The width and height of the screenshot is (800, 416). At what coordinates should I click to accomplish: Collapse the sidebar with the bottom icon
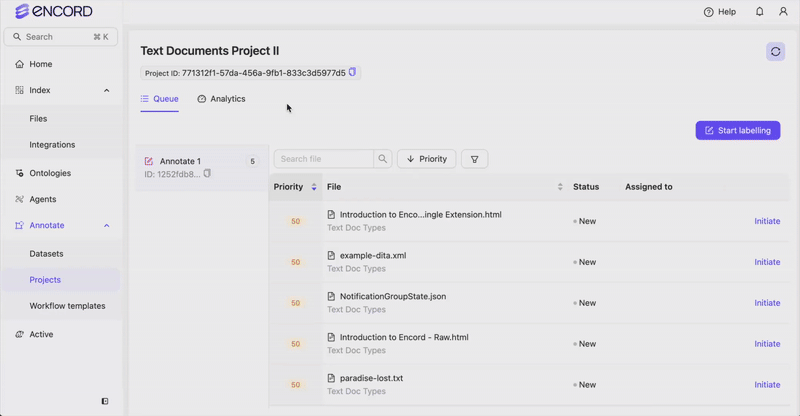105,401
